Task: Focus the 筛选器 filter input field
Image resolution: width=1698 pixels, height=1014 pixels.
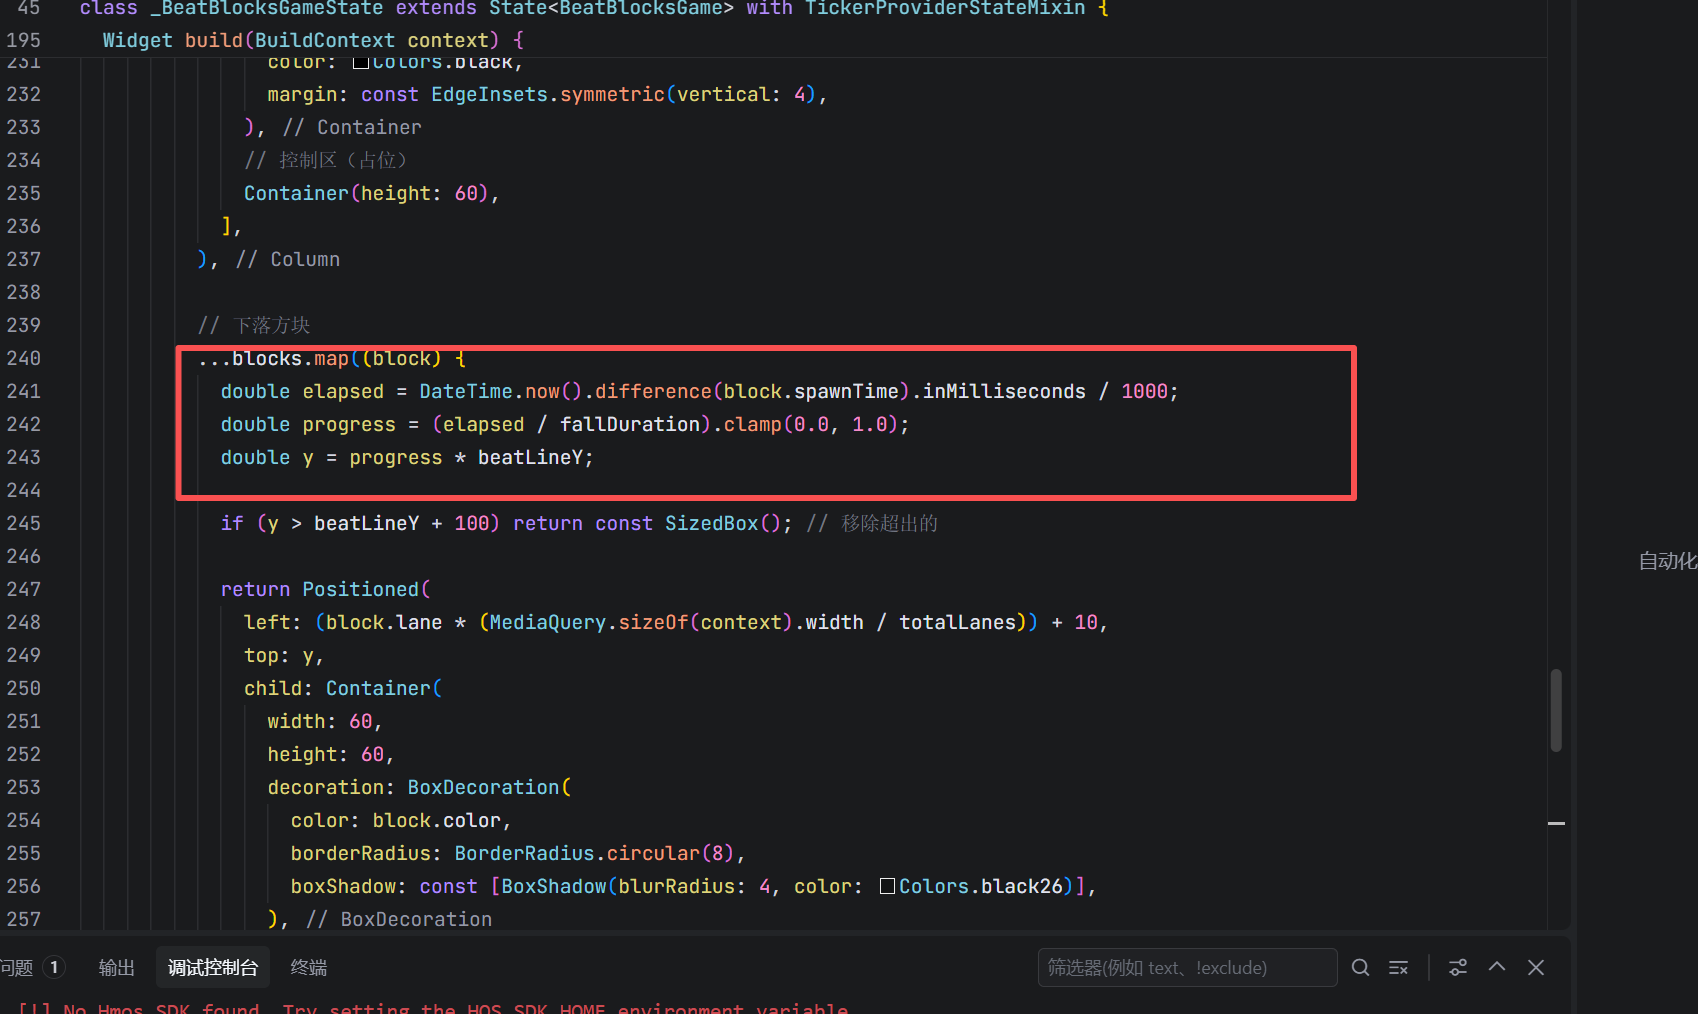Action: (1187, 967)
